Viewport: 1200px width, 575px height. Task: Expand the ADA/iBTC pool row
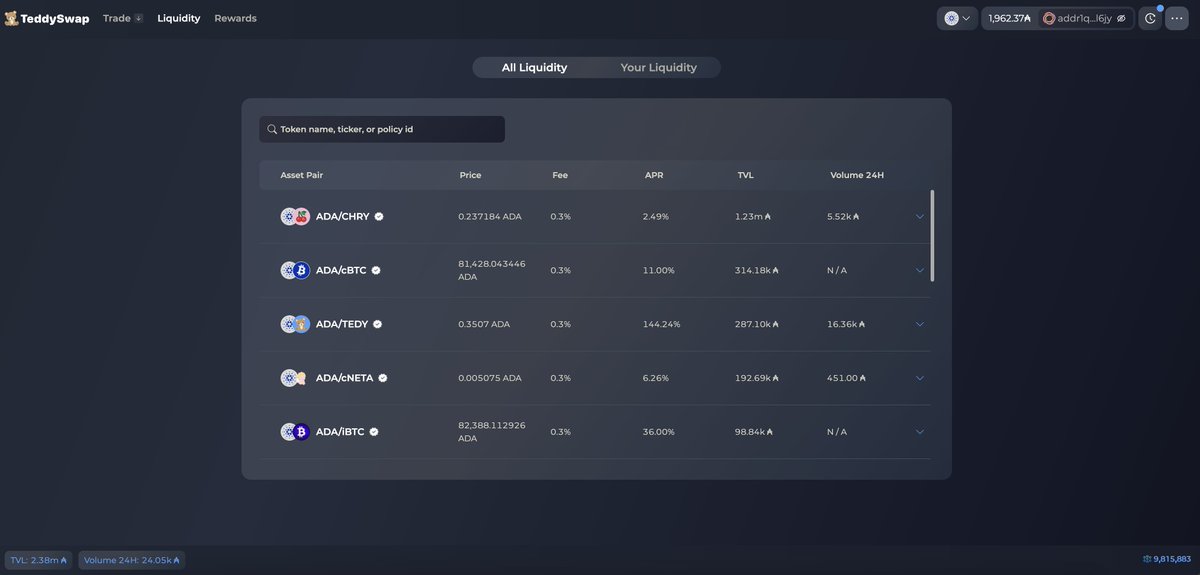[920, 432]
